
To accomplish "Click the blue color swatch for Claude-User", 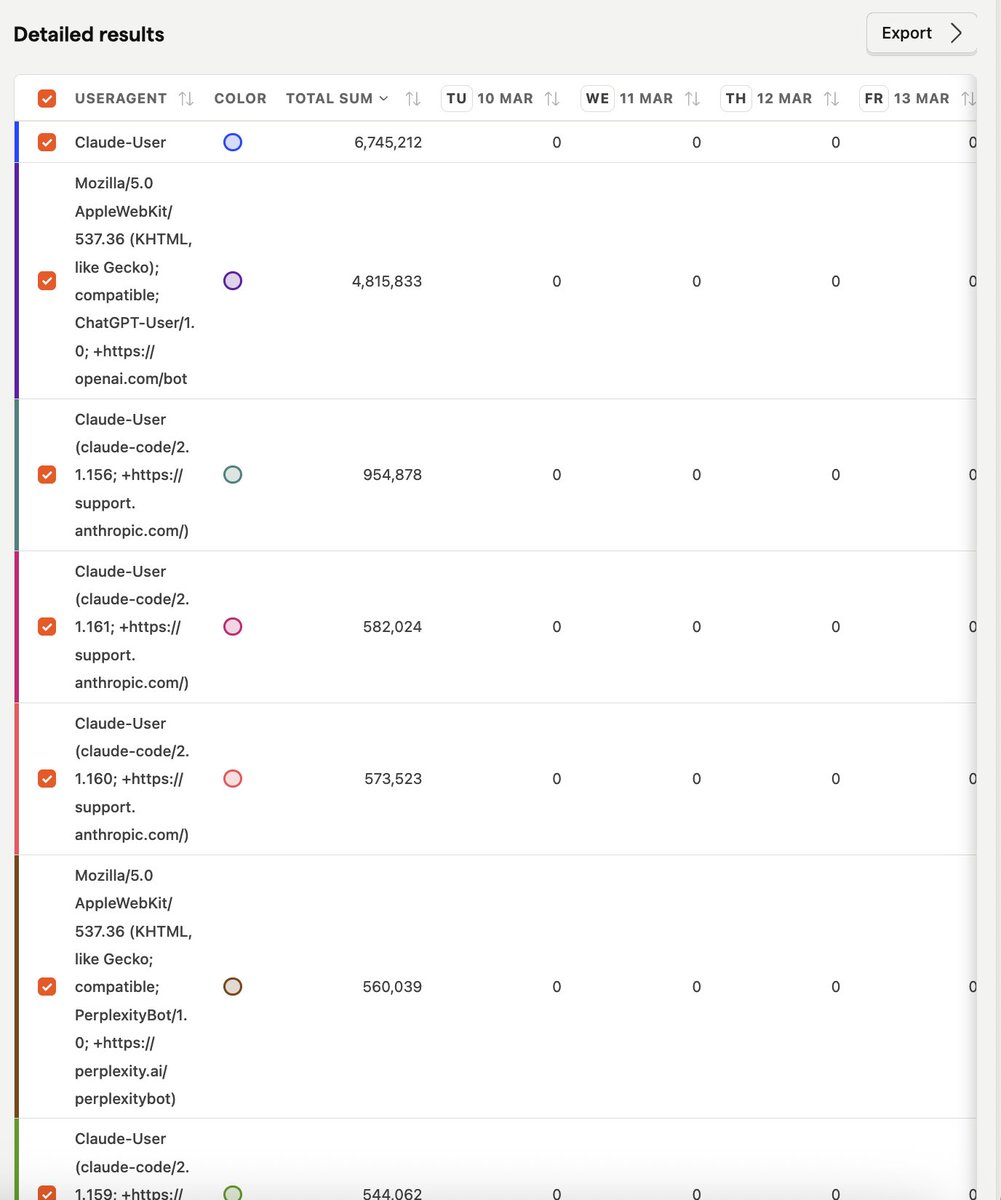I will [233, 142].
